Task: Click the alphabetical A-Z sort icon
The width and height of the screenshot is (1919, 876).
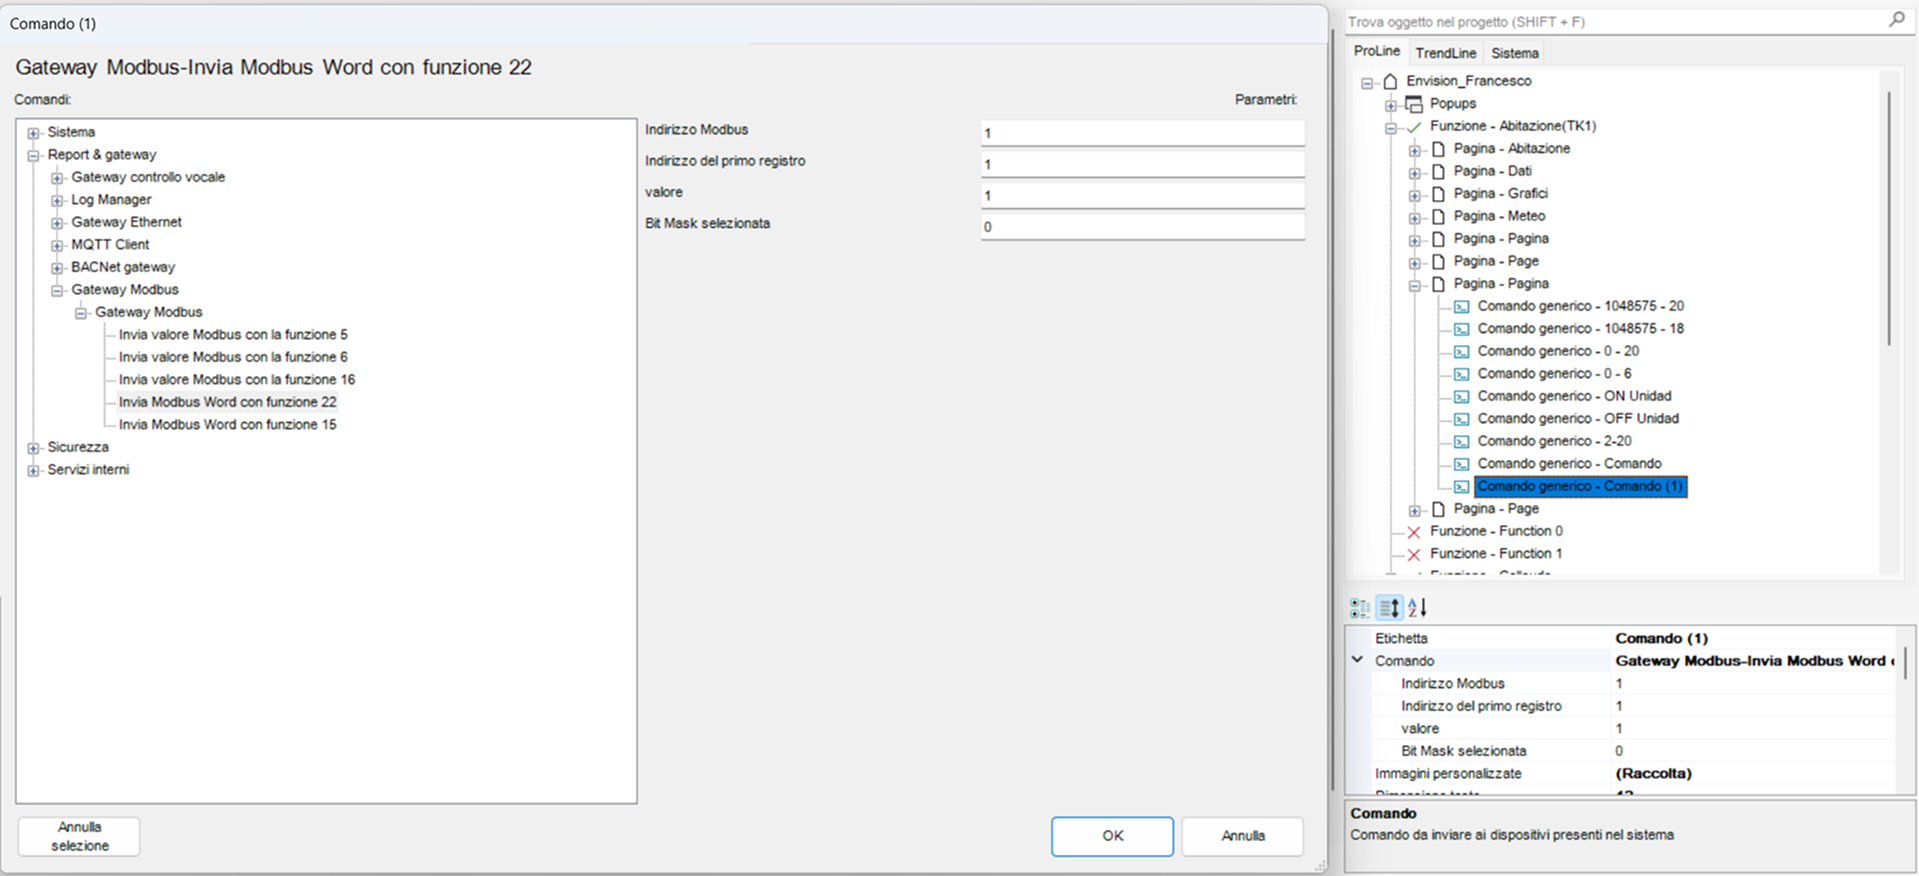Action: [1417, 607]
